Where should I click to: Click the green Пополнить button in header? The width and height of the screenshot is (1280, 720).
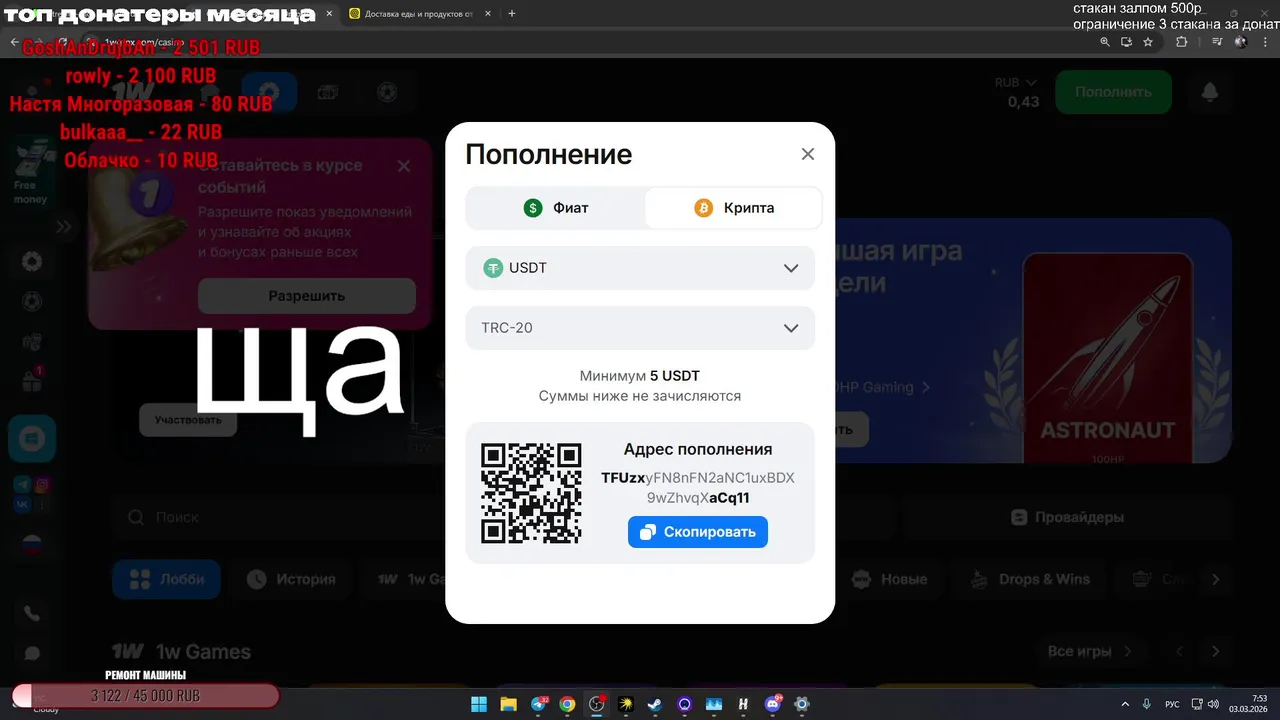click(x=1114, y=91)
